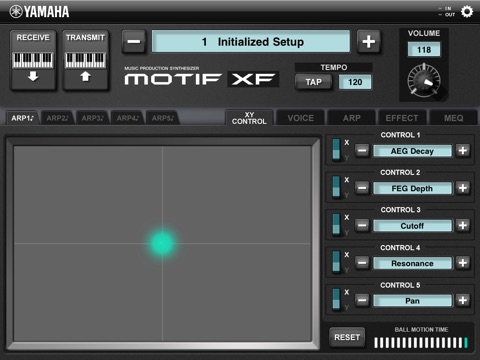Click Control 4 plus button
The image size is (480, 360).
[x=463, y=263]
